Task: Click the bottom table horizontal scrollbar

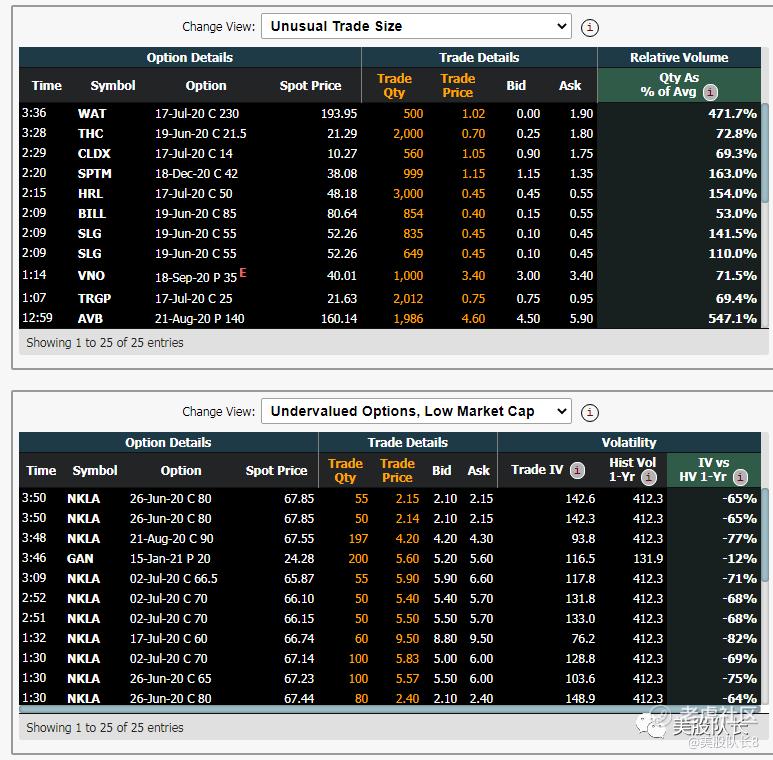Action: tap(389, 709)
